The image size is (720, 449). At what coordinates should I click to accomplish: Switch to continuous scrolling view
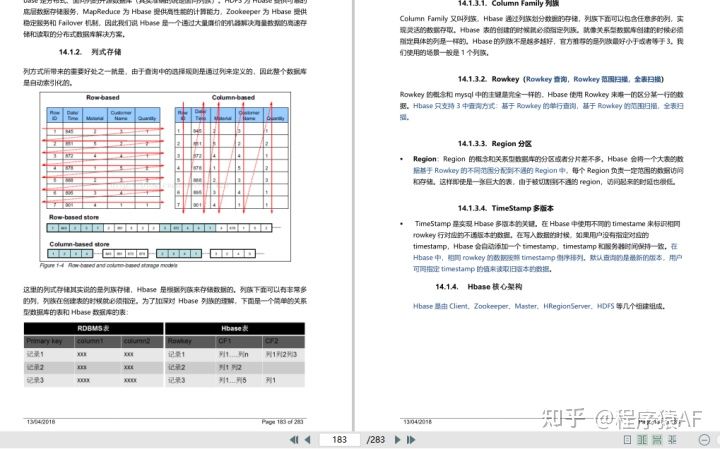[x=657, y=439]
